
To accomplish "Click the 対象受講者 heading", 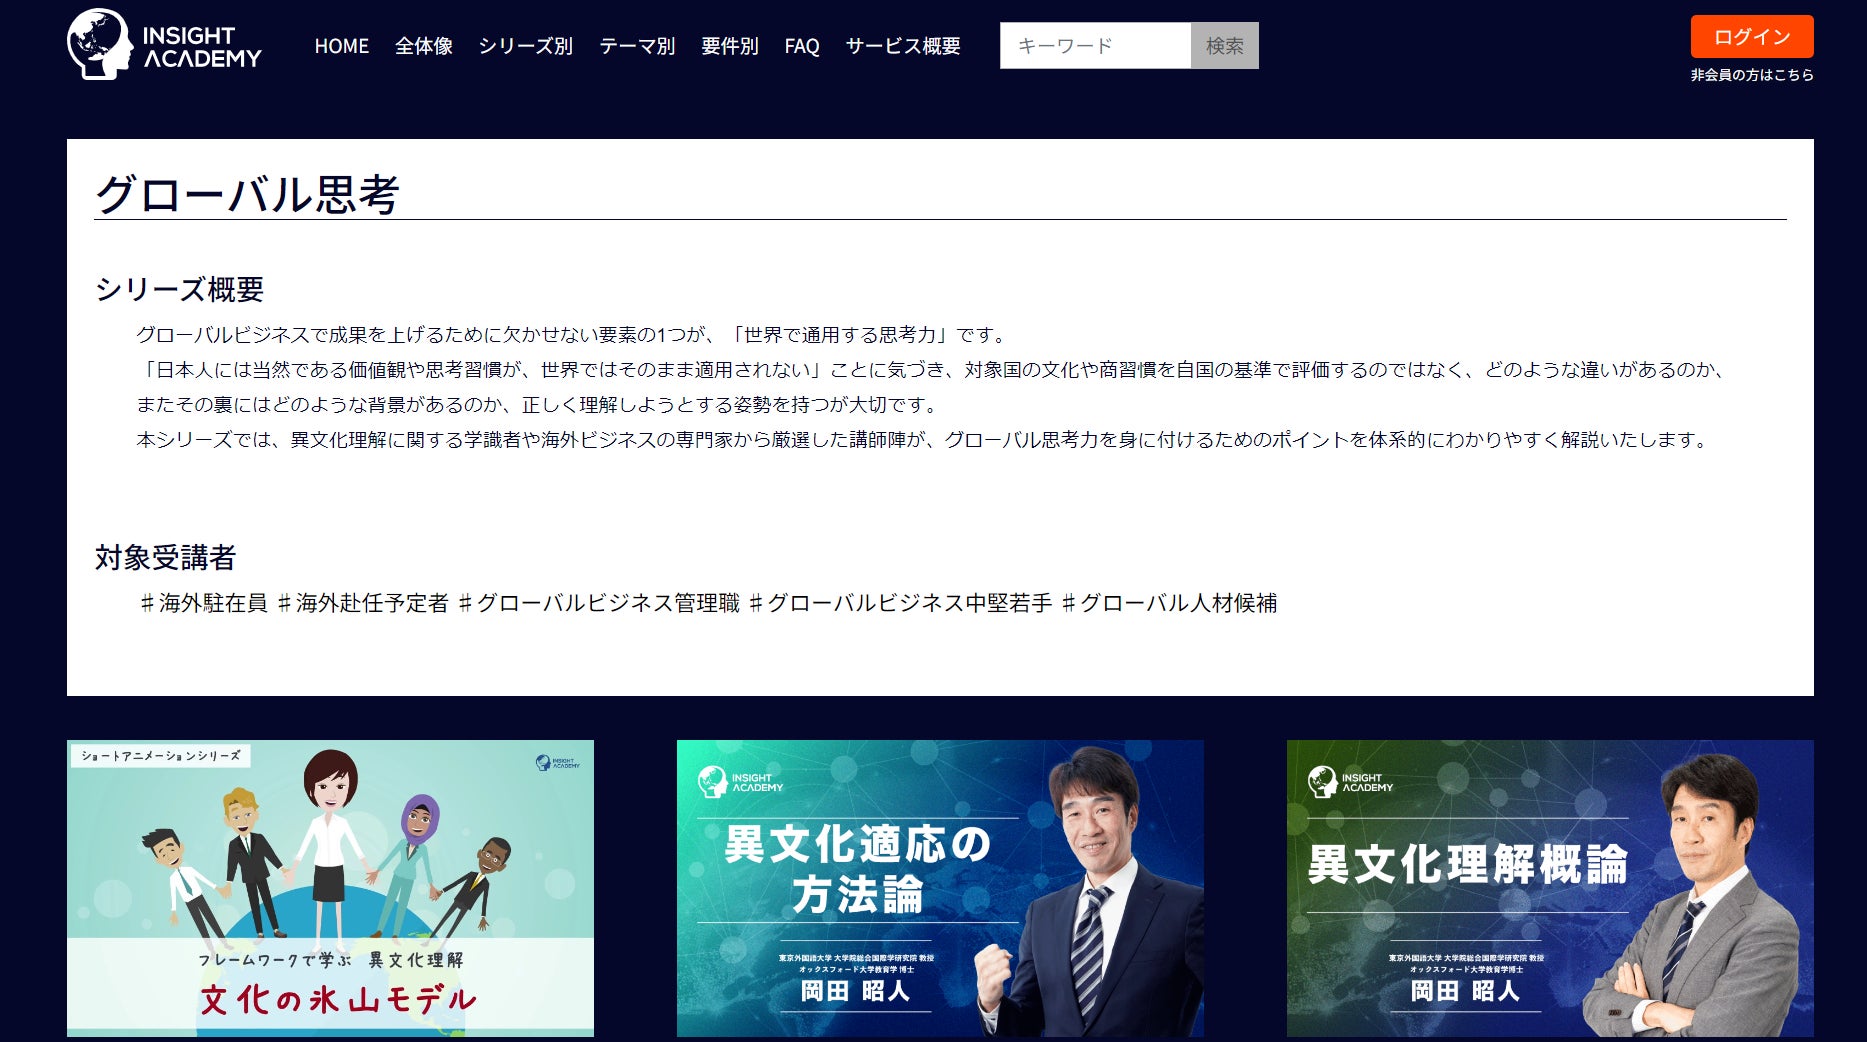I will tap(166, 557).
